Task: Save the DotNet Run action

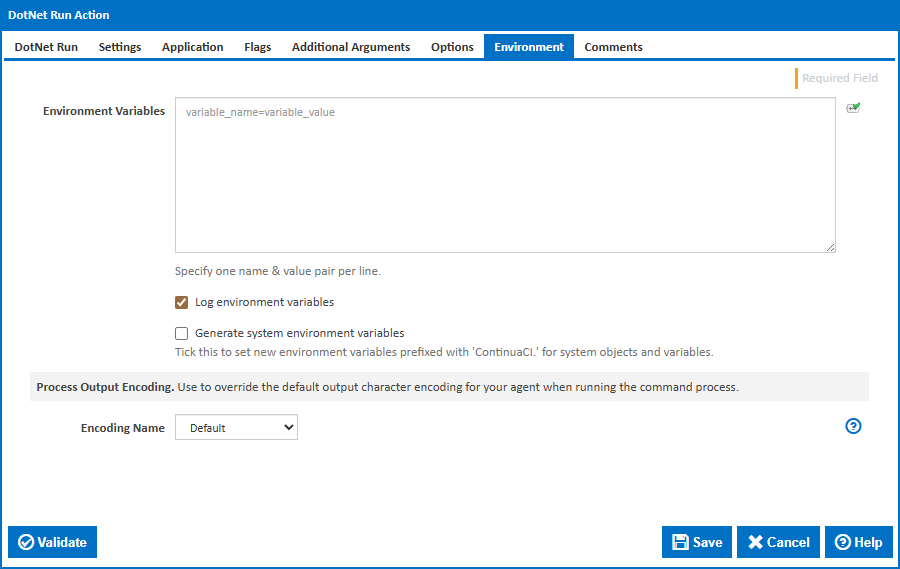Action: [697, 542]
